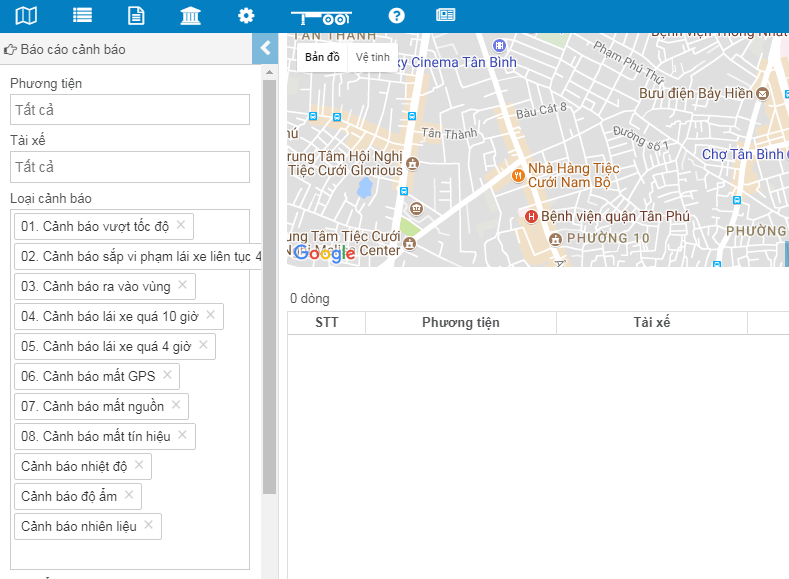Switch map to Bản đồ view
This screenshot has width=789, height=579.
(322, 57)
